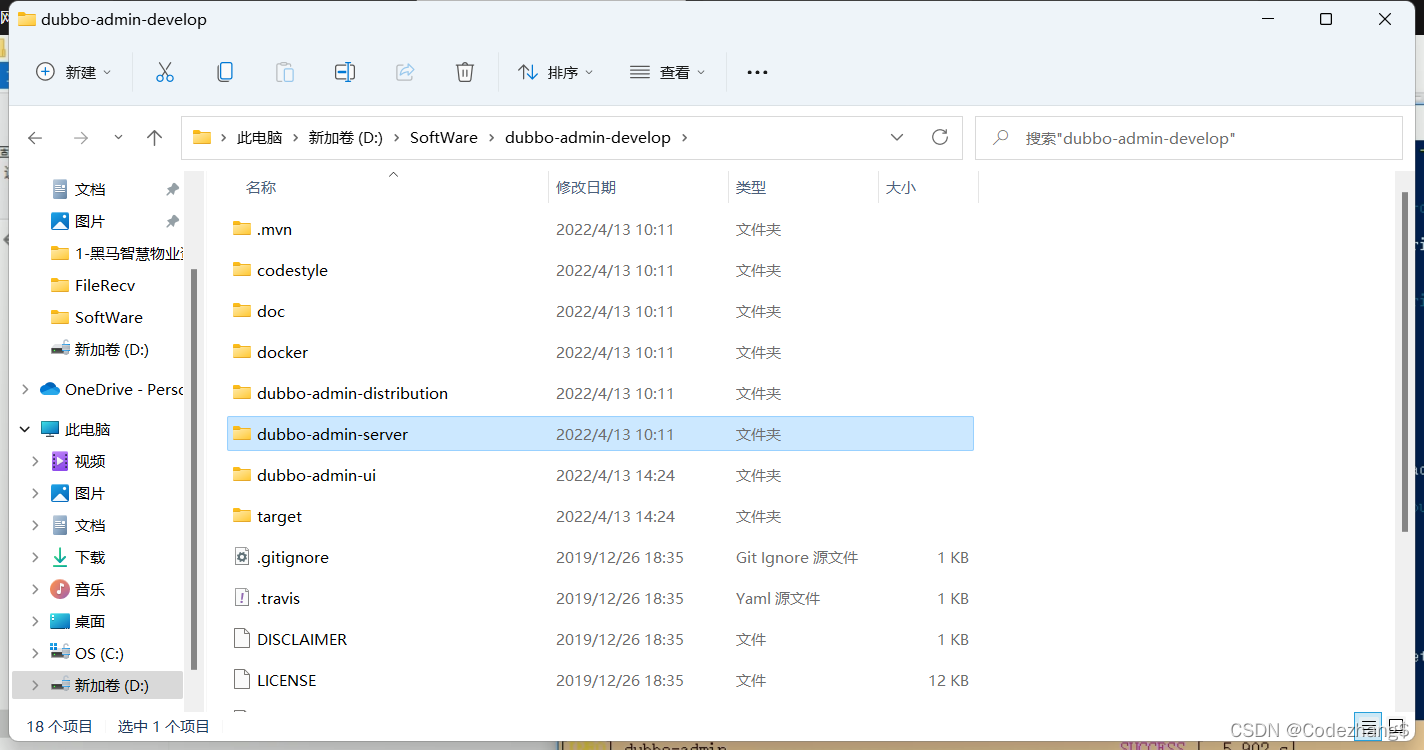Viewport: 1424px width, 750px height.
Task: Collapse the 此电脑 tree node
Action: click(x=25, y=429)
